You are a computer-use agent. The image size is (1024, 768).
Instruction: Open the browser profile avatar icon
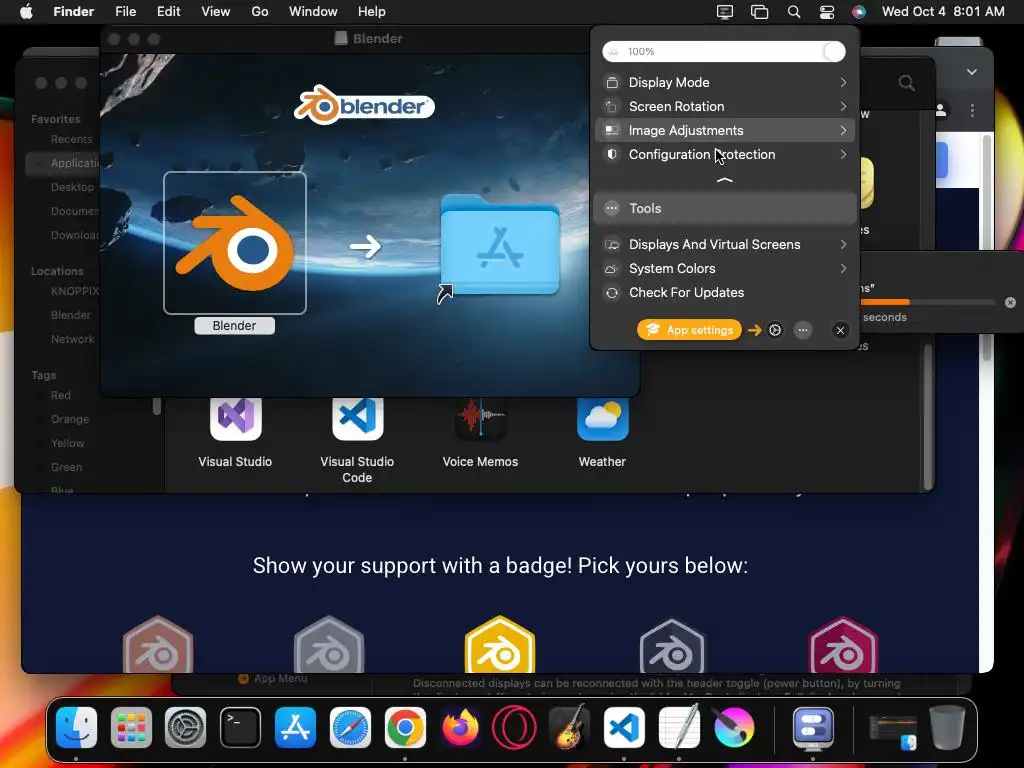[941, 110]
